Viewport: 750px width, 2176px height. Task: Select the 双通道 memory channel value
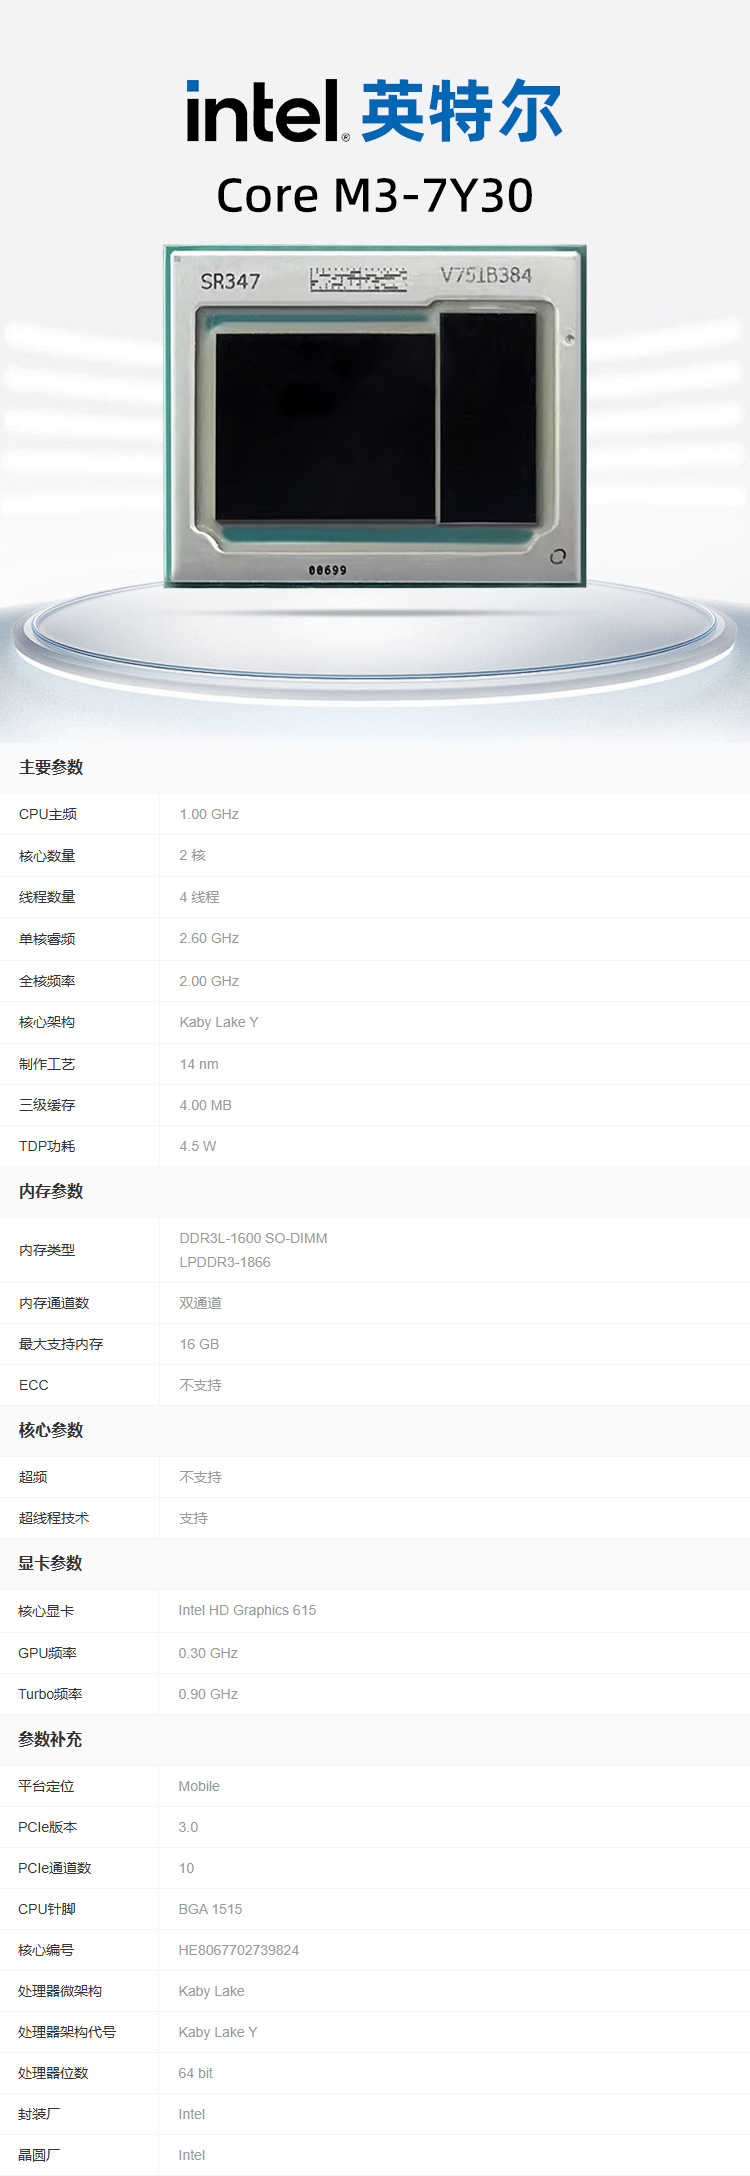[x=201, y=1303]
